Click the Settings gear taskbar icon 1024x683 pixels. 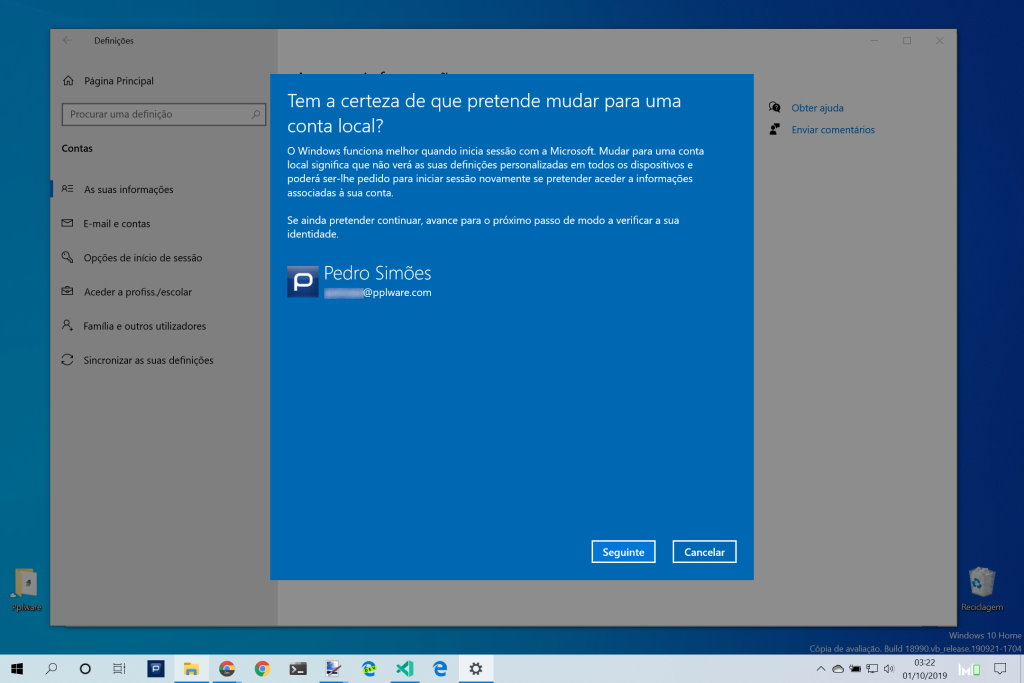tap(475, 669)
